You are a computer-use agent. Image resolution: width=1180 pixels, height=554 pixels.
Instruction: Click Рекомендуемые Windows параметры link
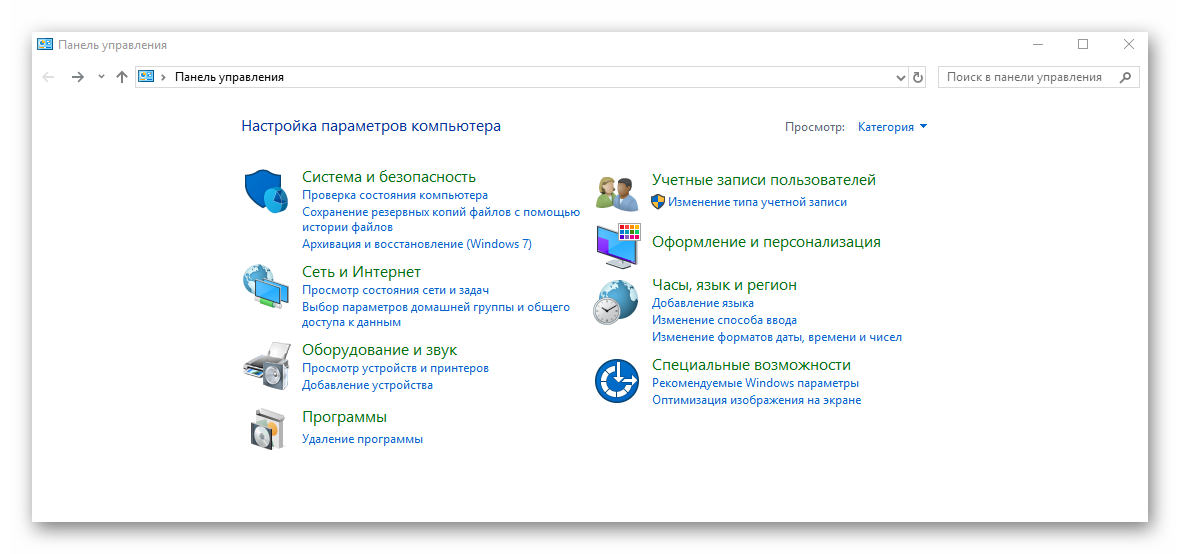click(756, 383)
